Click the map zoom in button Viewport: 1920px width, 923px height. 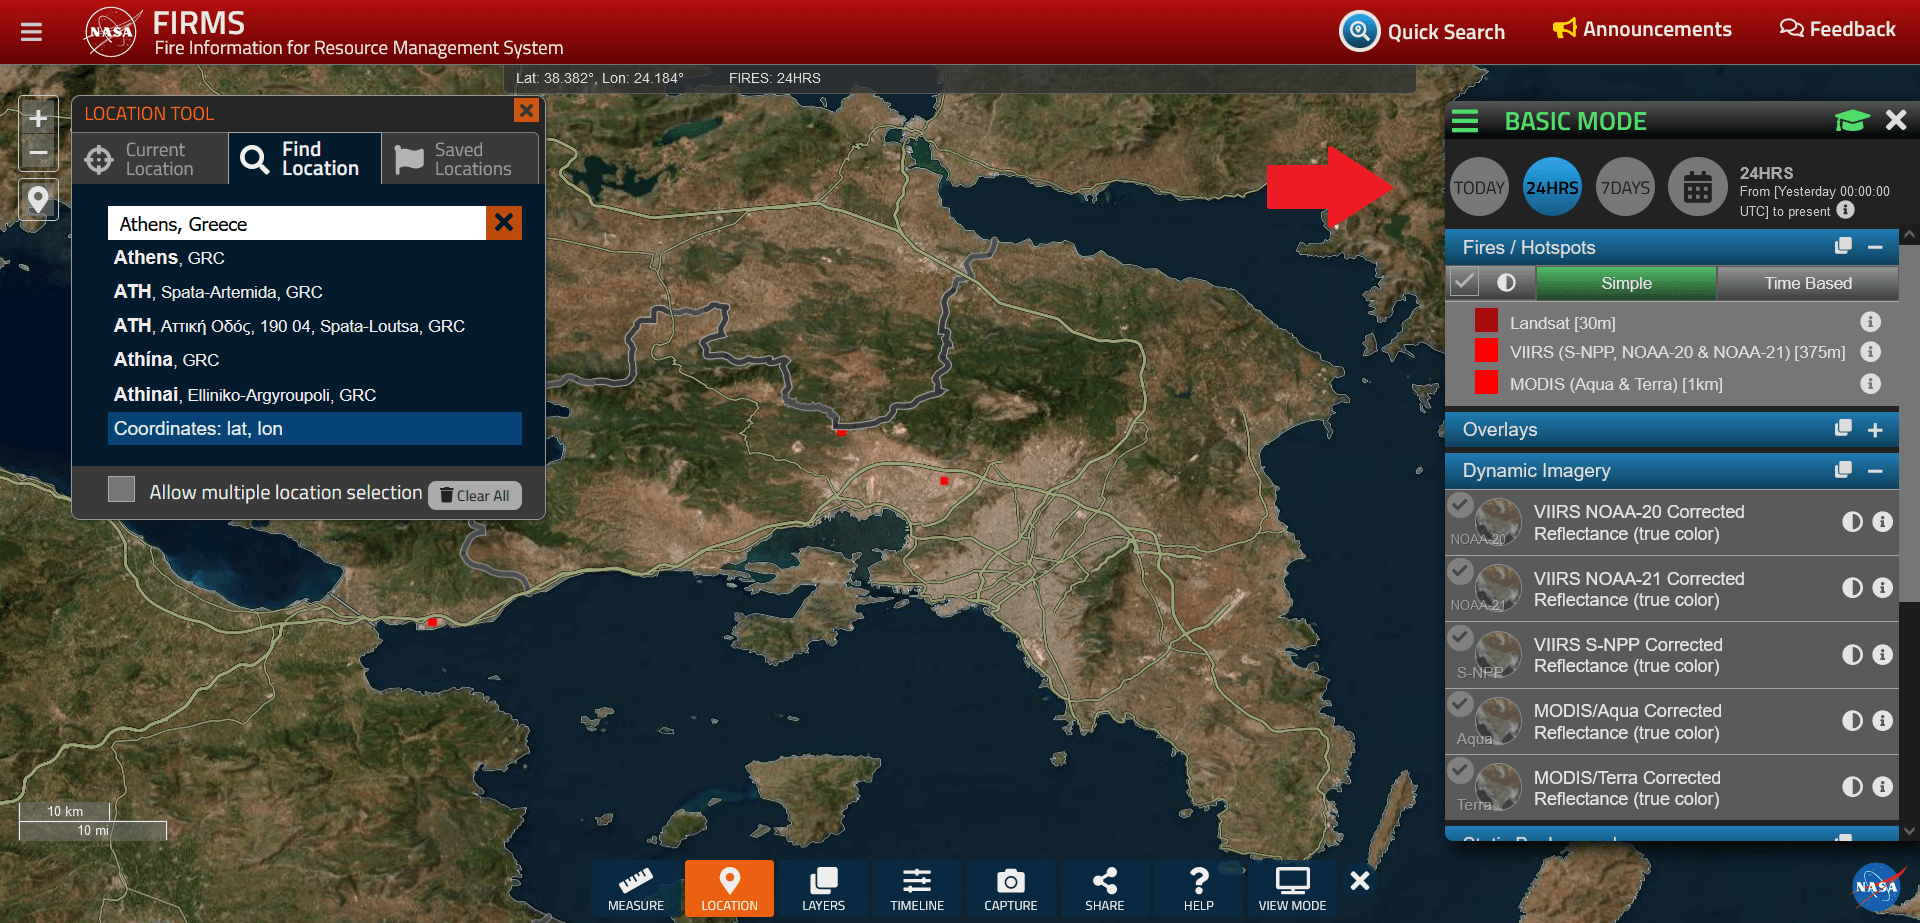[x=38, y=119]
